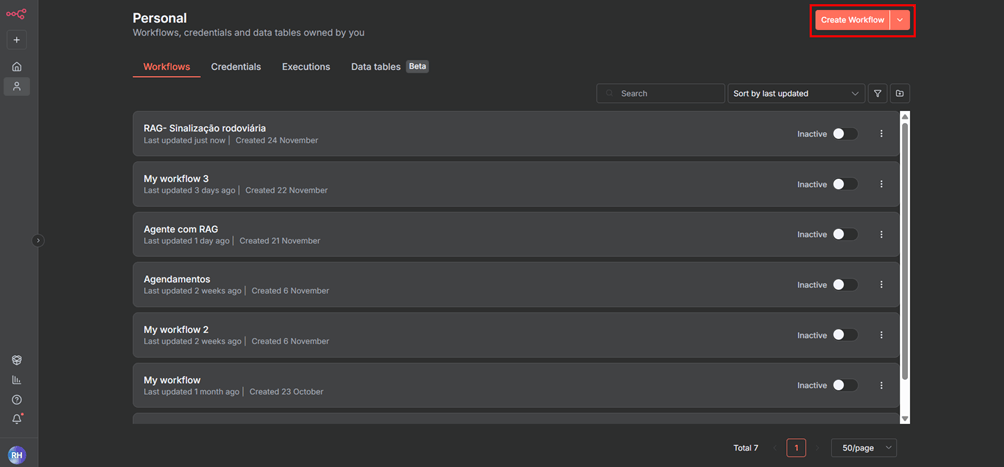Image resolution: width=1004 pixels, height=467 pixels.
Task: Click the 'Total 7' count text
Action: (746, 448)
